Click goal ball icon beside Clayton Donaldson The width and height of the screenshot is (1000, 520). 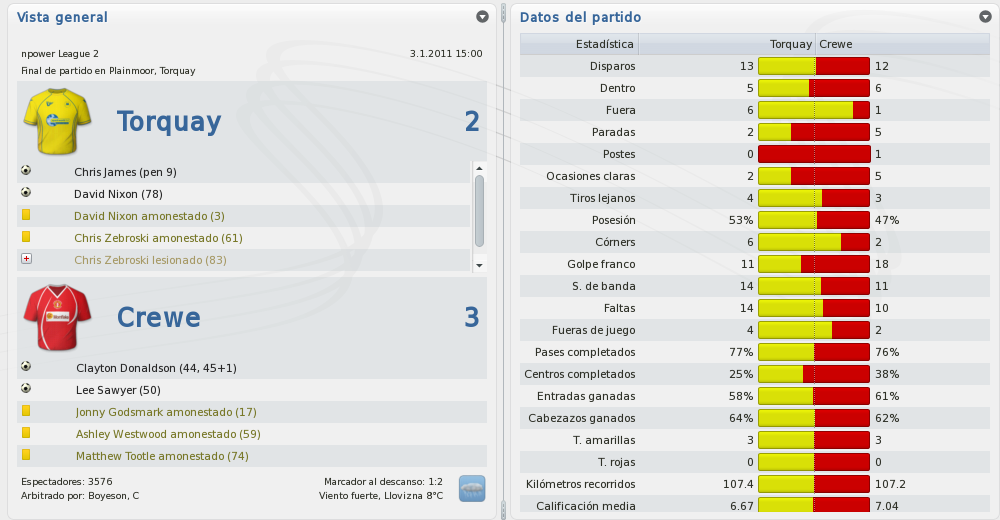[x=26, y=366]
